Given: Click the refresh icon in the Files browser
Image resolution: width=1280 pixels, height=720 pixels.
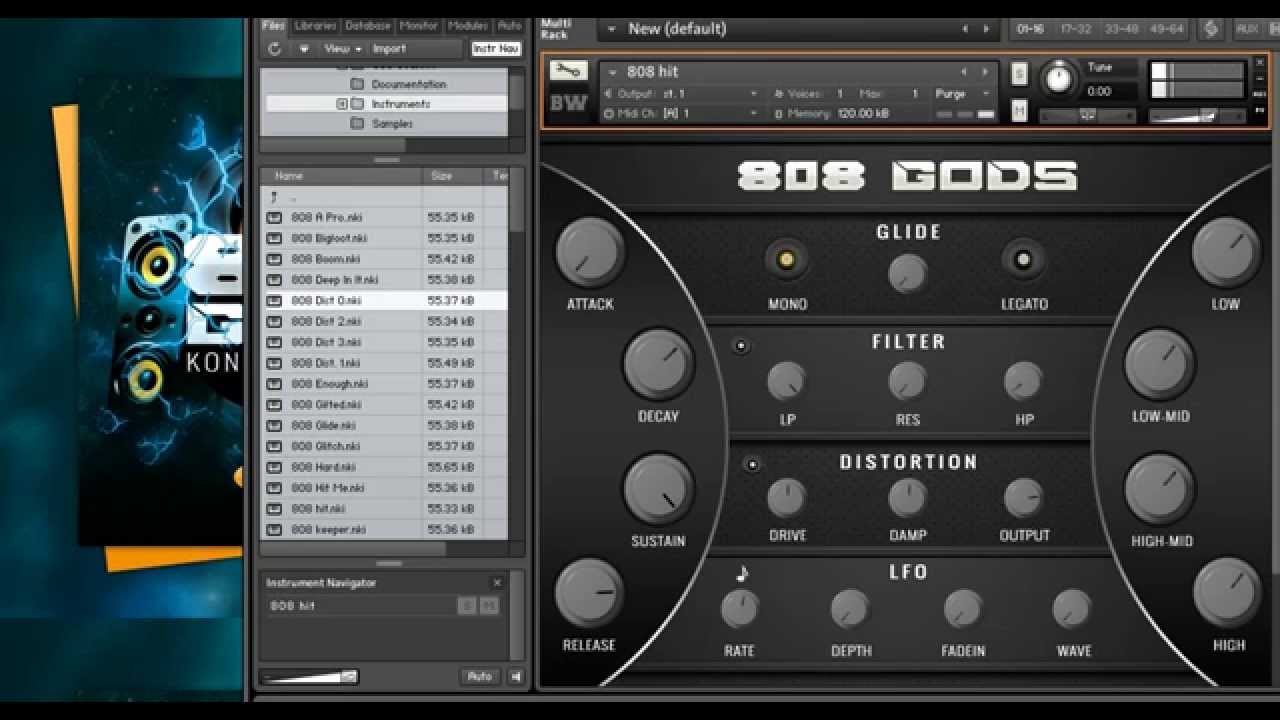Looking at the screenshot, I should point(275,48).
